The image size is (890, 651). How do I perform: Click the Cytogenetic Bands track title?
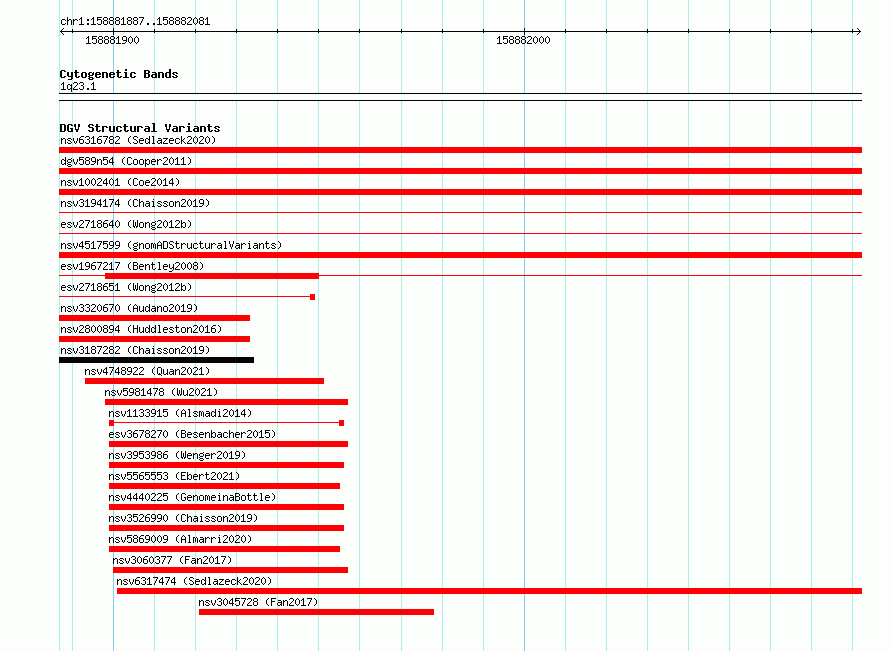(119, 74)
